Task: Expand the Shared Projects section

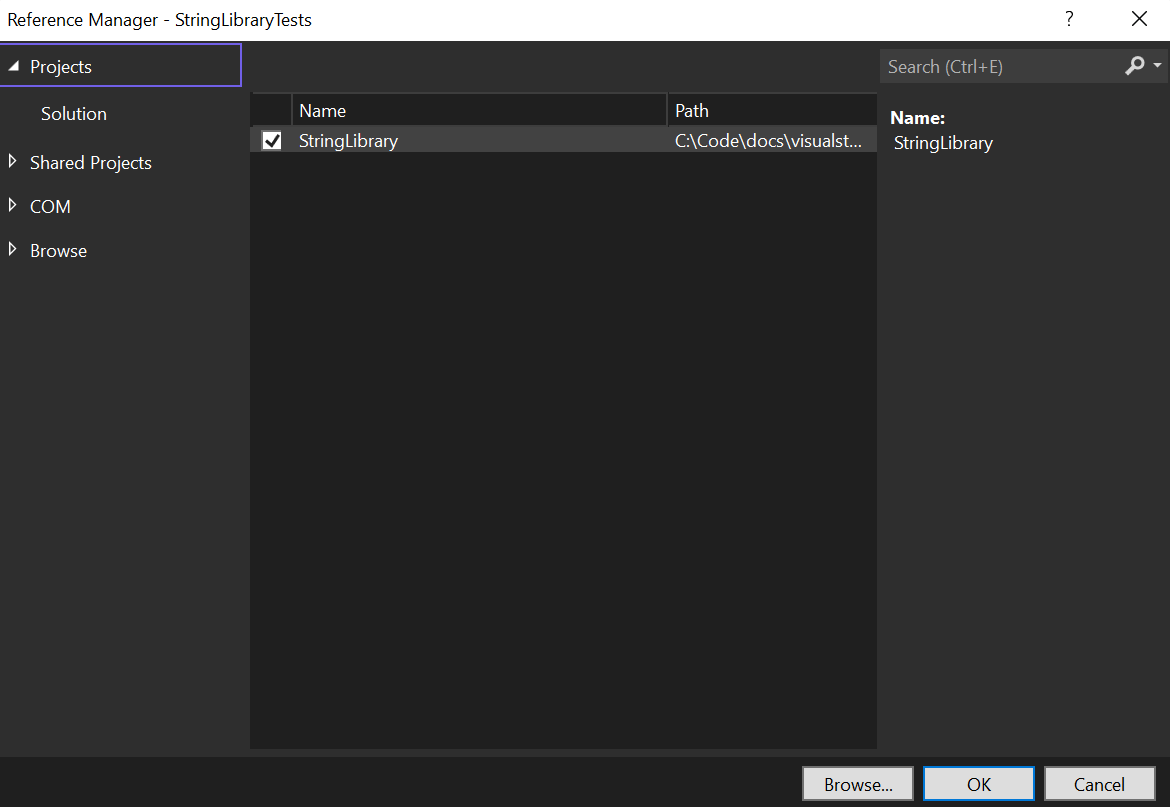Action: 13,162
